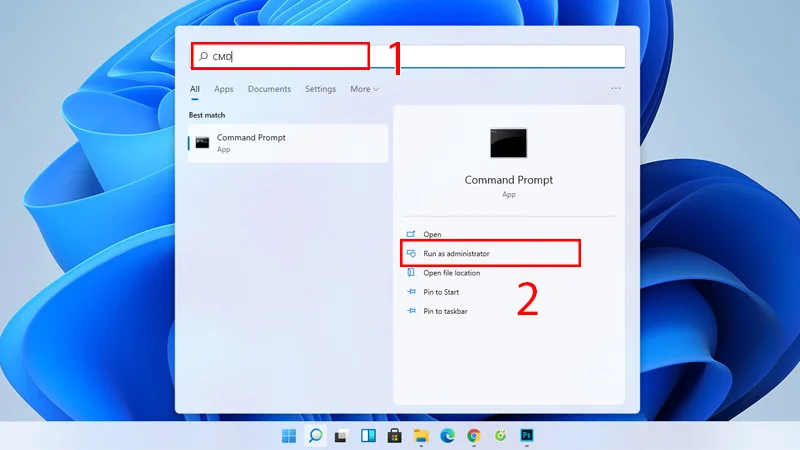Launch Microsoft Store from taskbar
800x450 pixels.
[394, 436]
